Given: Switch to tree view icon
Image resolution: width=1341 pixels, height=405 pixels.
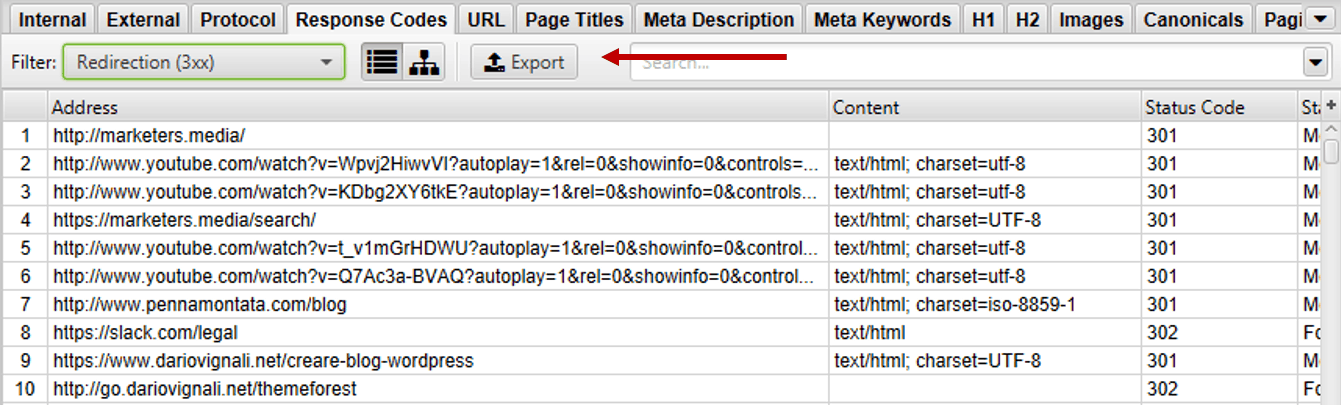Looking at the screenshot, I should pos(424,62).
